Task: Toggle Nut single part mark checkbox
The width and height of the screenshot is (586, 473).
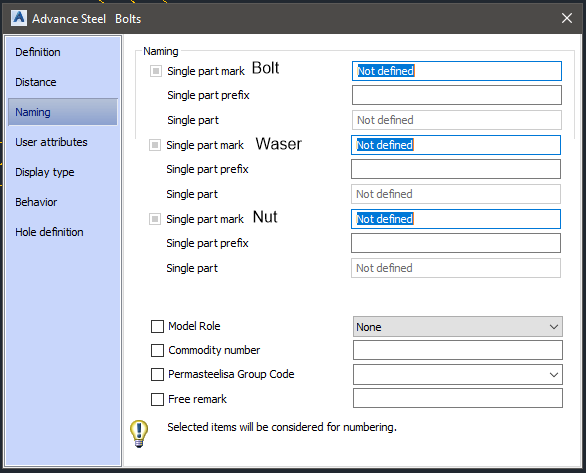Action: [155, 219]
